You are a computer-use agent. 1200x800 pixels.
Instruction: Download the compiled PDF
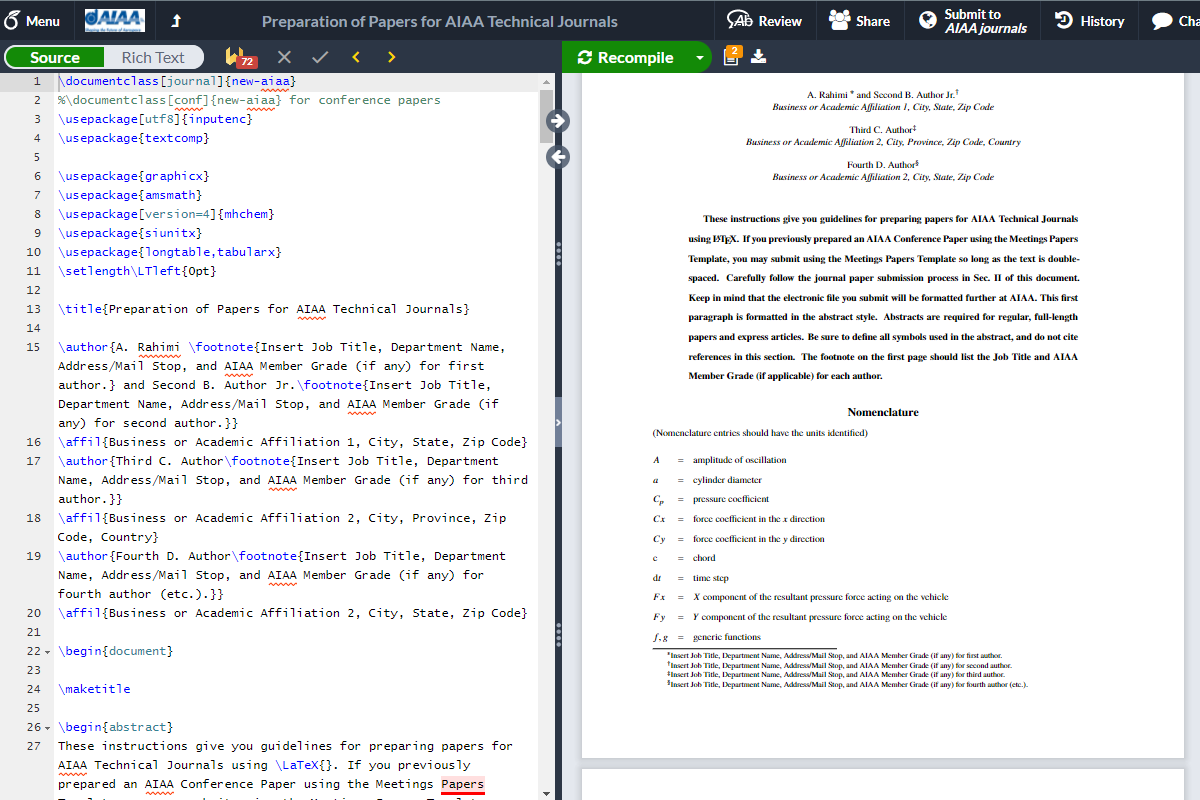(x=759, y=57)
